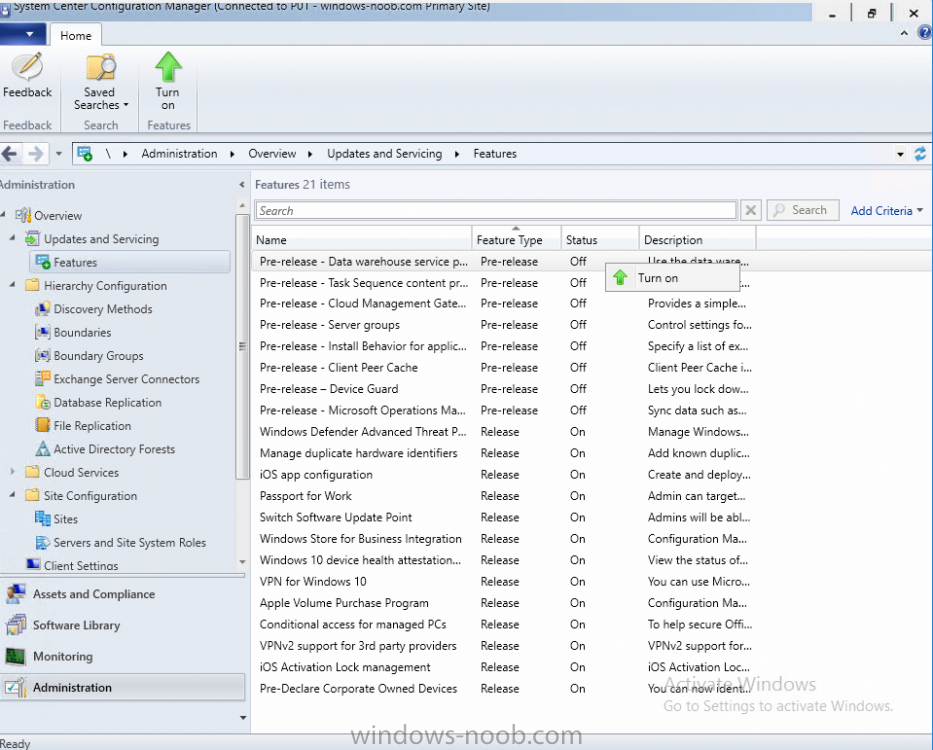Click the Assets and Compliance workspace icon
The height and width of the screenshot is (750, 933).
tap(16, 594)
